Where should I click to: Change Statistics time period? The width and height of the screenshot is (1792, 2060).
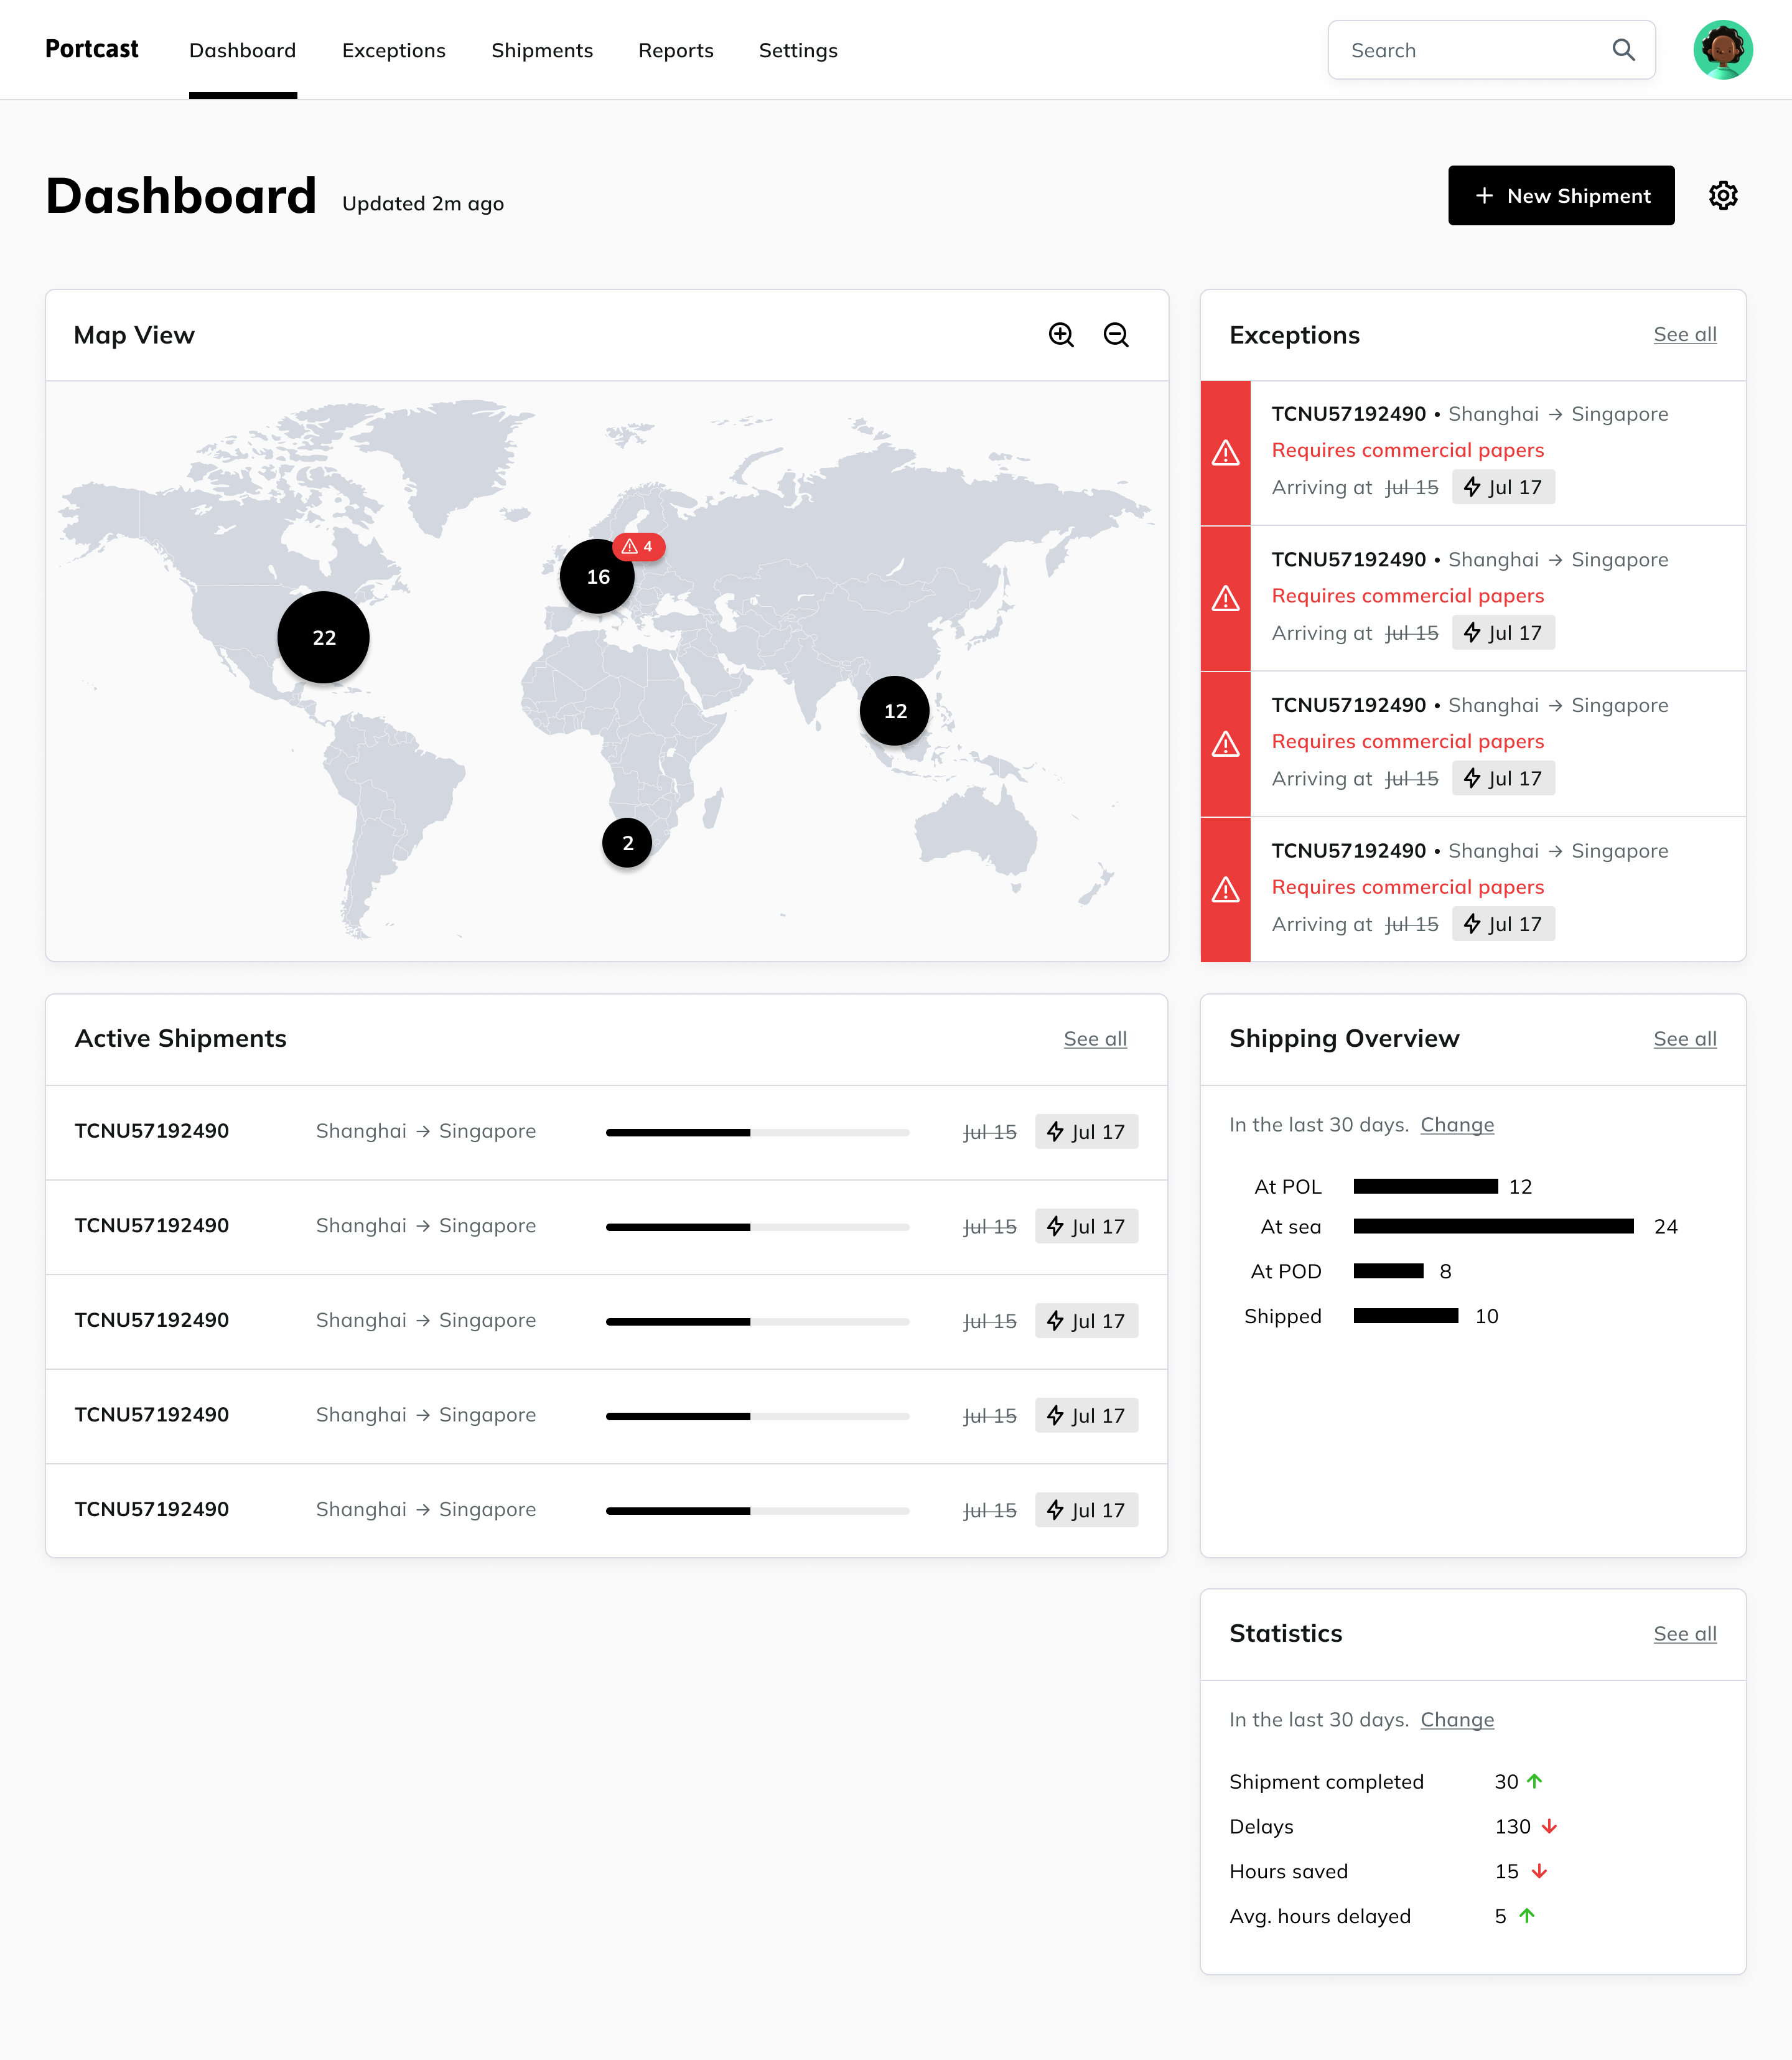pos(1456,1720)
